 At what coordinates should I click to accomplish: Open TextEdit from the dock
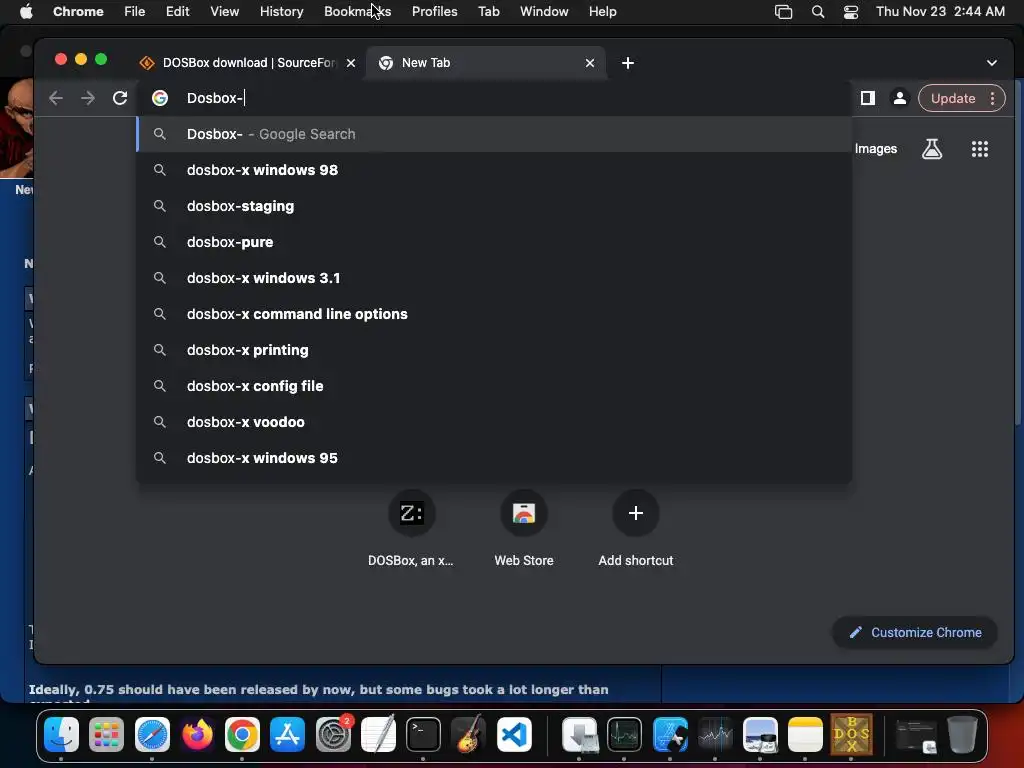pyautogui.click(x=378, y=734)
